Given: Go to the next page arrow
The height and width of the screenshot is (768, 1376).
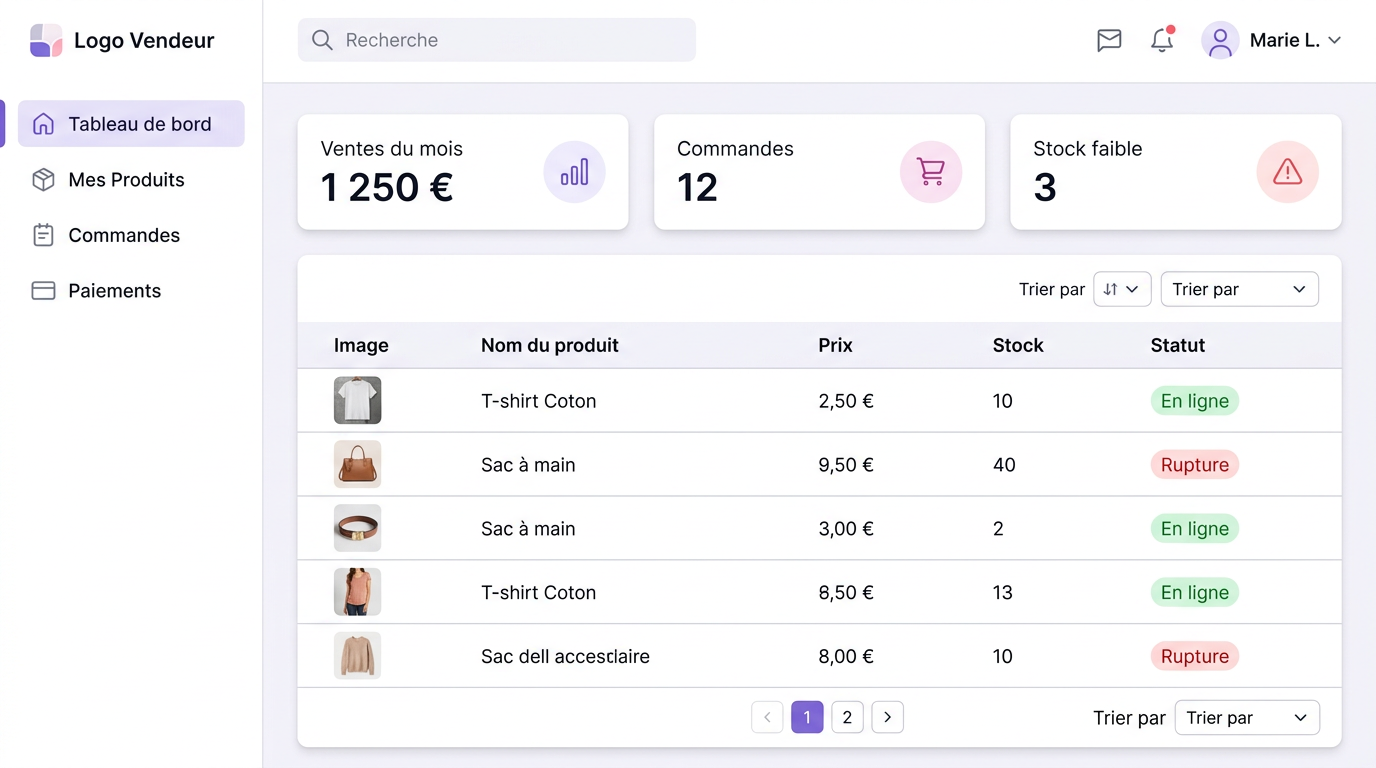Looking at the screenshot, I should [887, 717].
